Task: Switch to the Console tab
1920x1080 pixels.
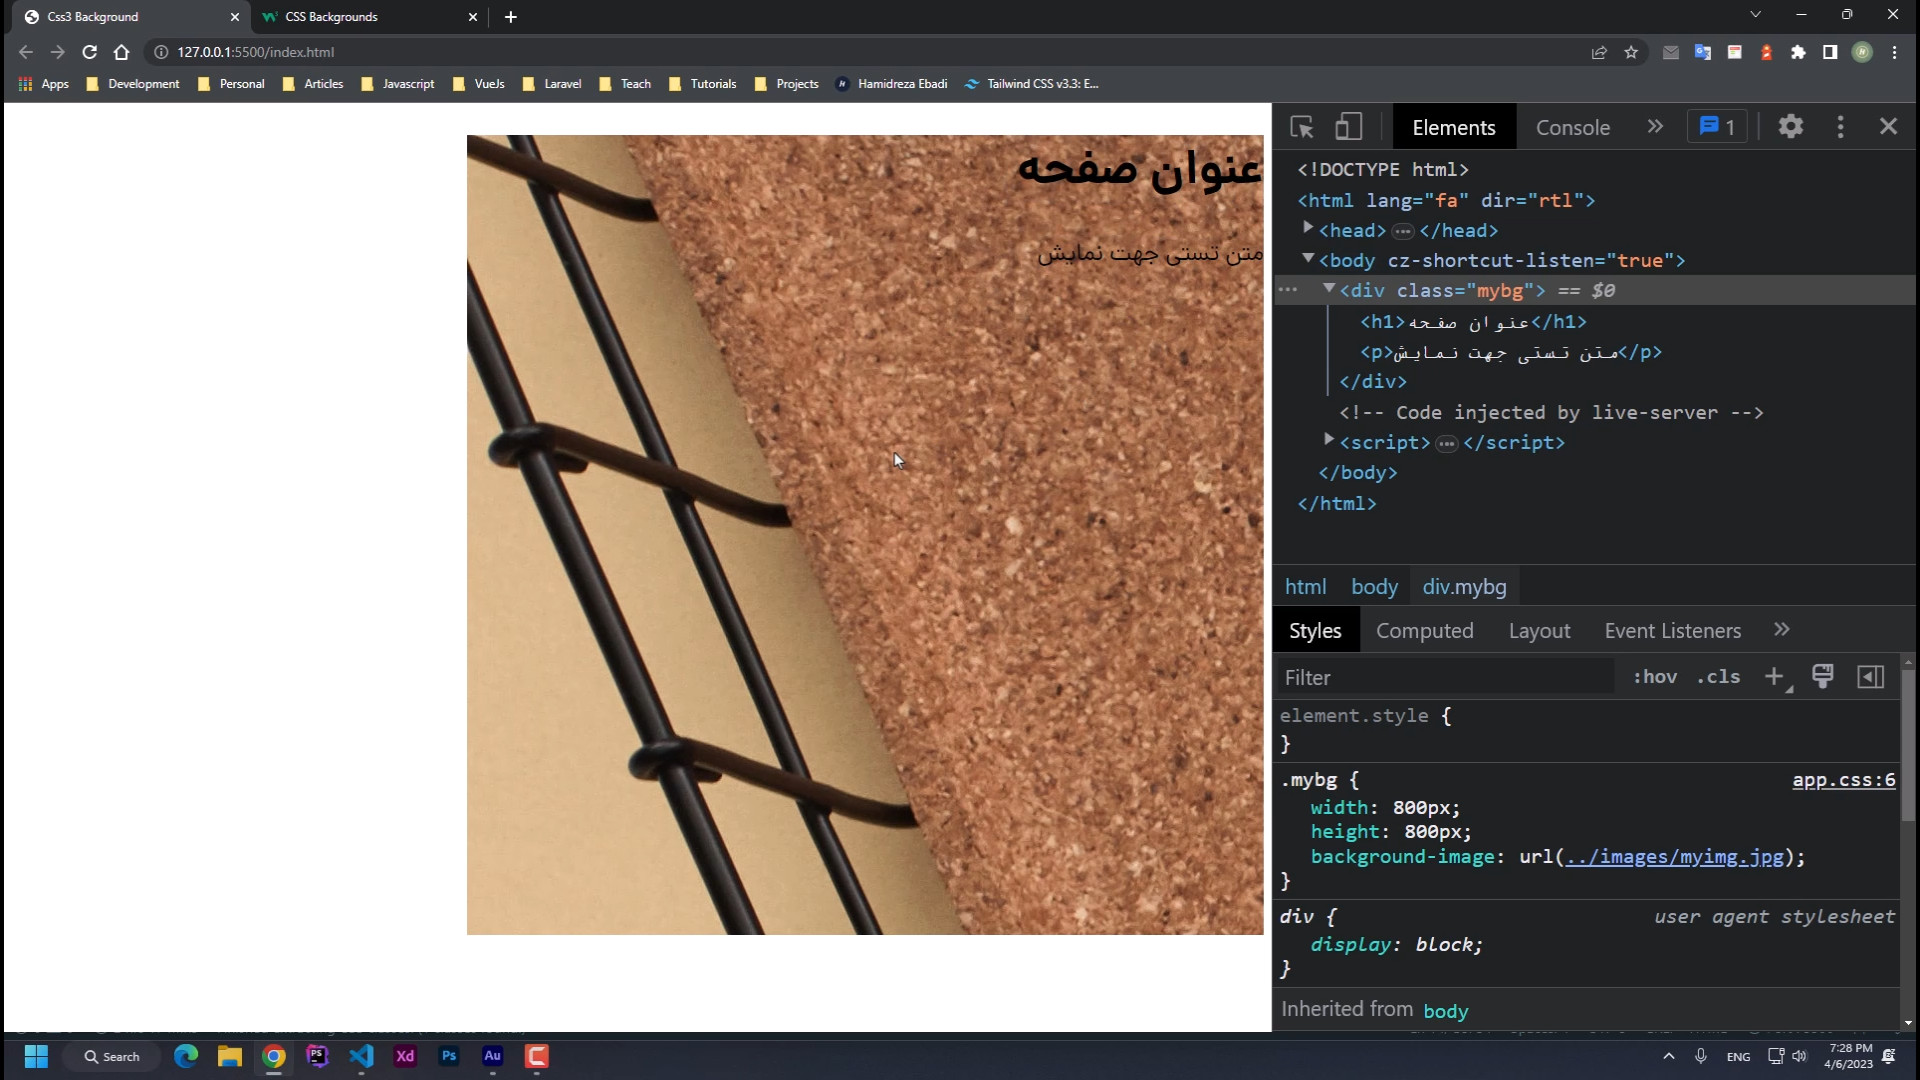Action: point(1572,128)
